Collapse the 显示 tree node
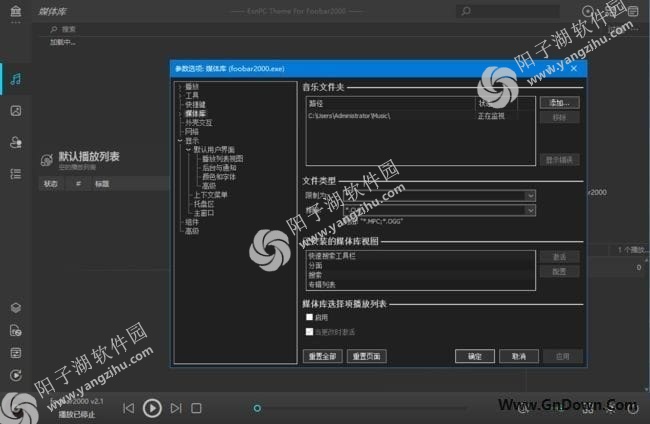650x424 pixels. [180, 141]
